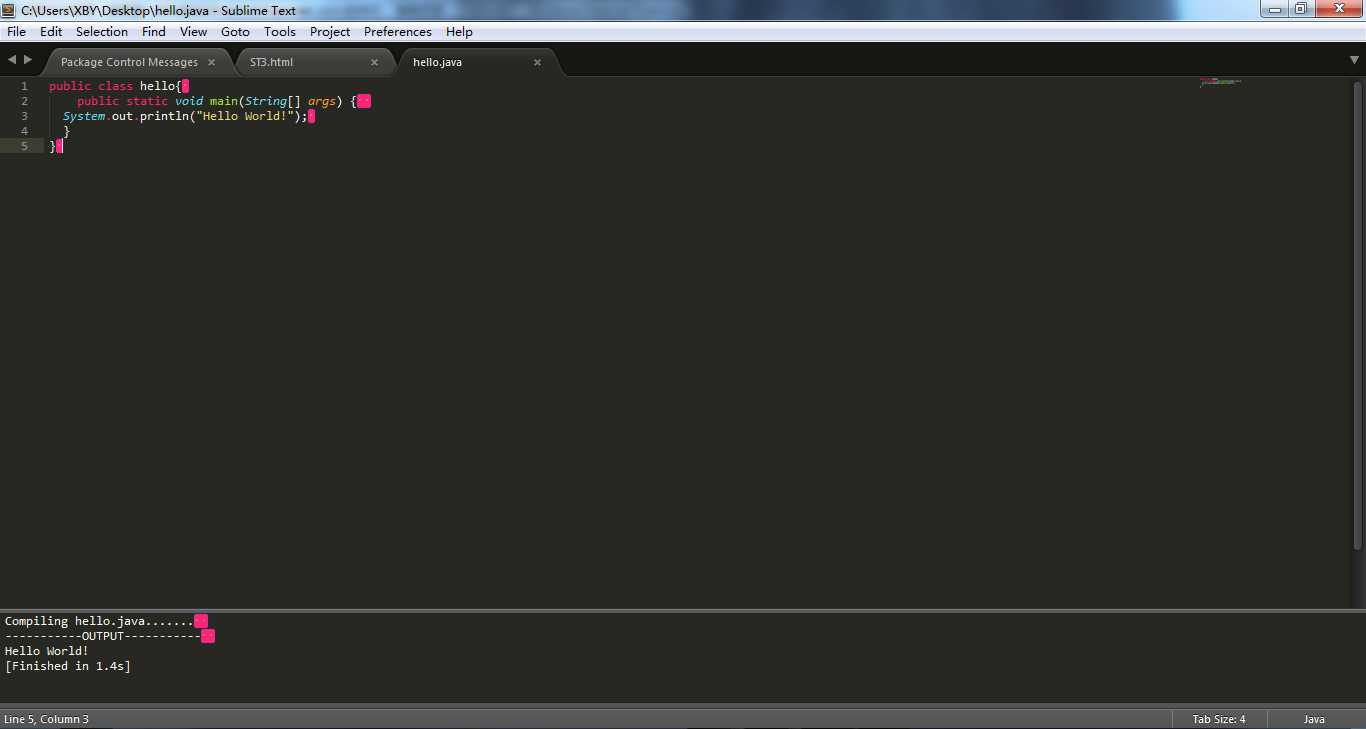
Task: Close the Package Control Messages tab
Action: coord(211,62)
